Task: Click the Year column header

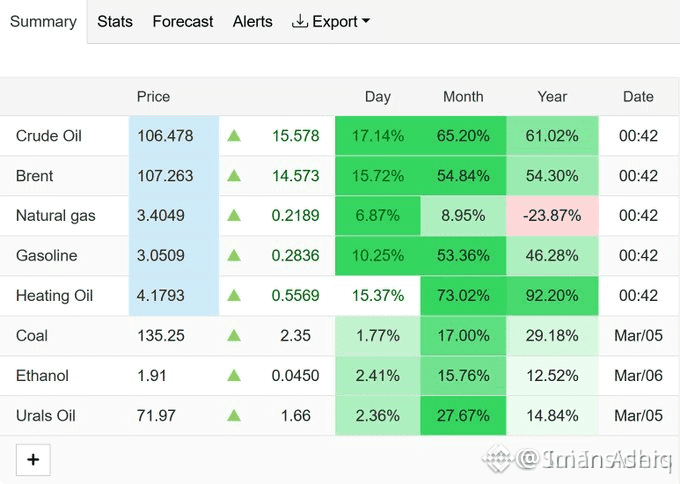Action: coord(552,96)
